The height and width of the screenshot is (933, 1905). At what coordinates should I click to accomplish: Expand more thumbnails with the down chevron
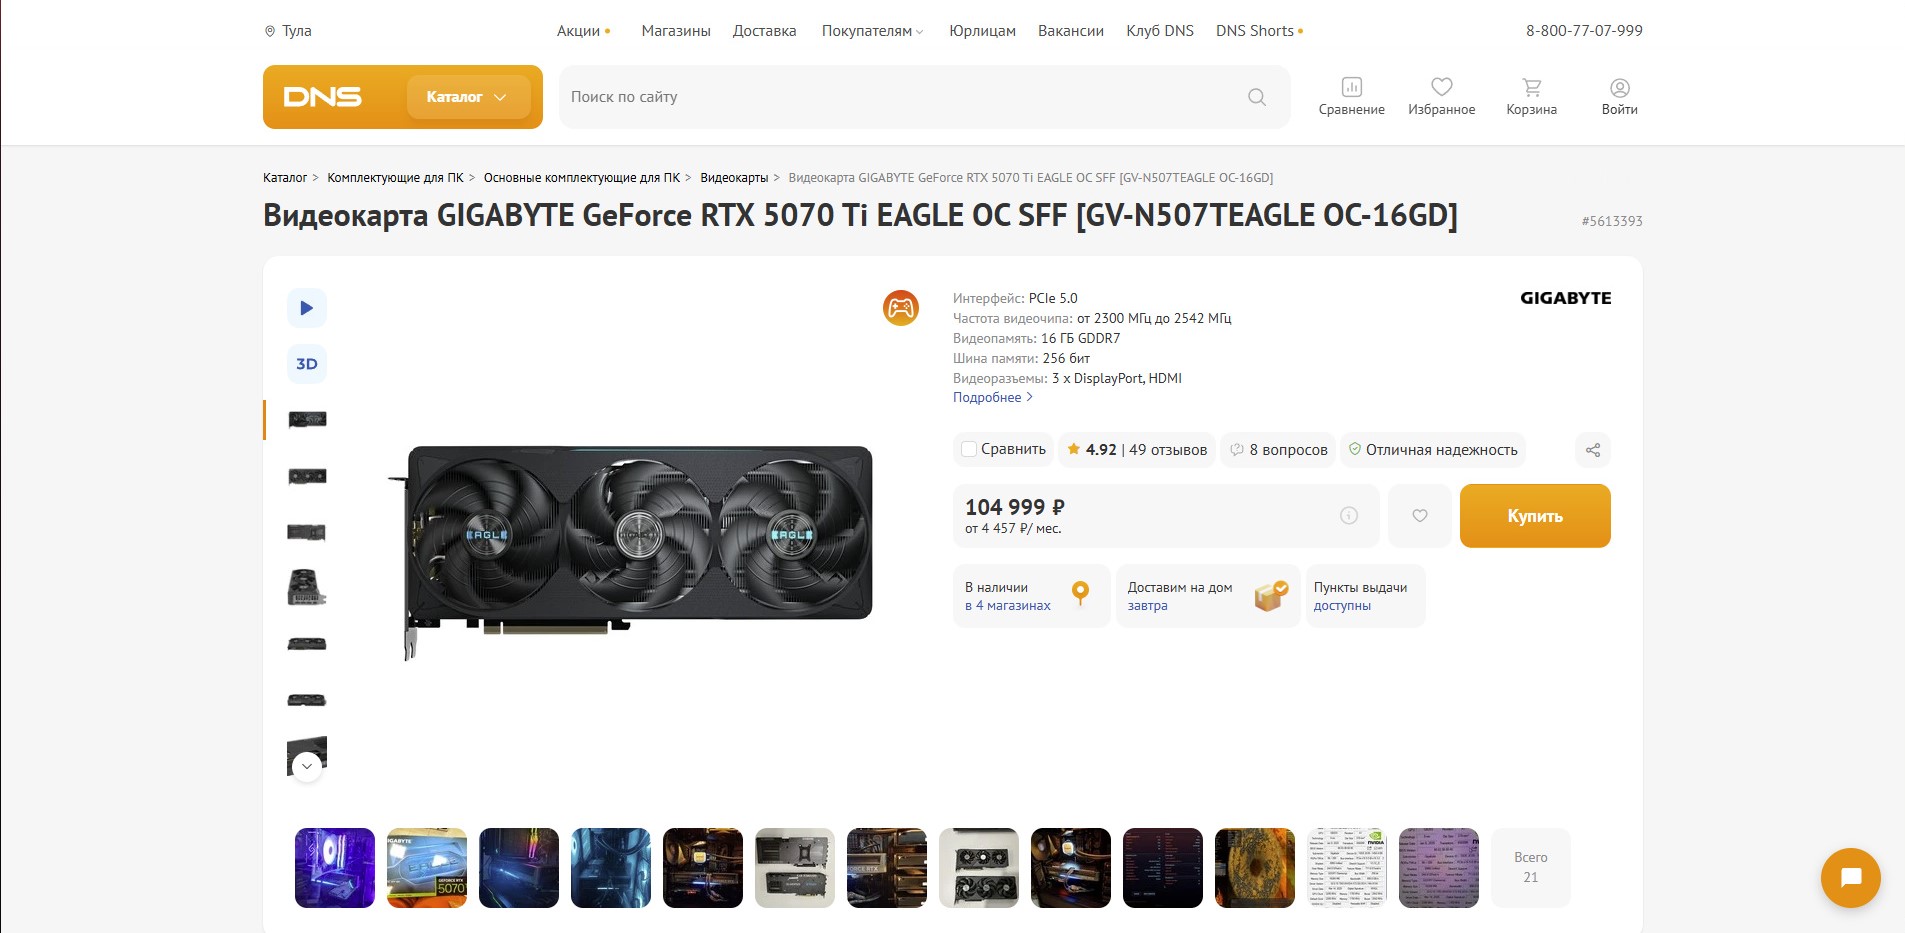click(307, 766)
